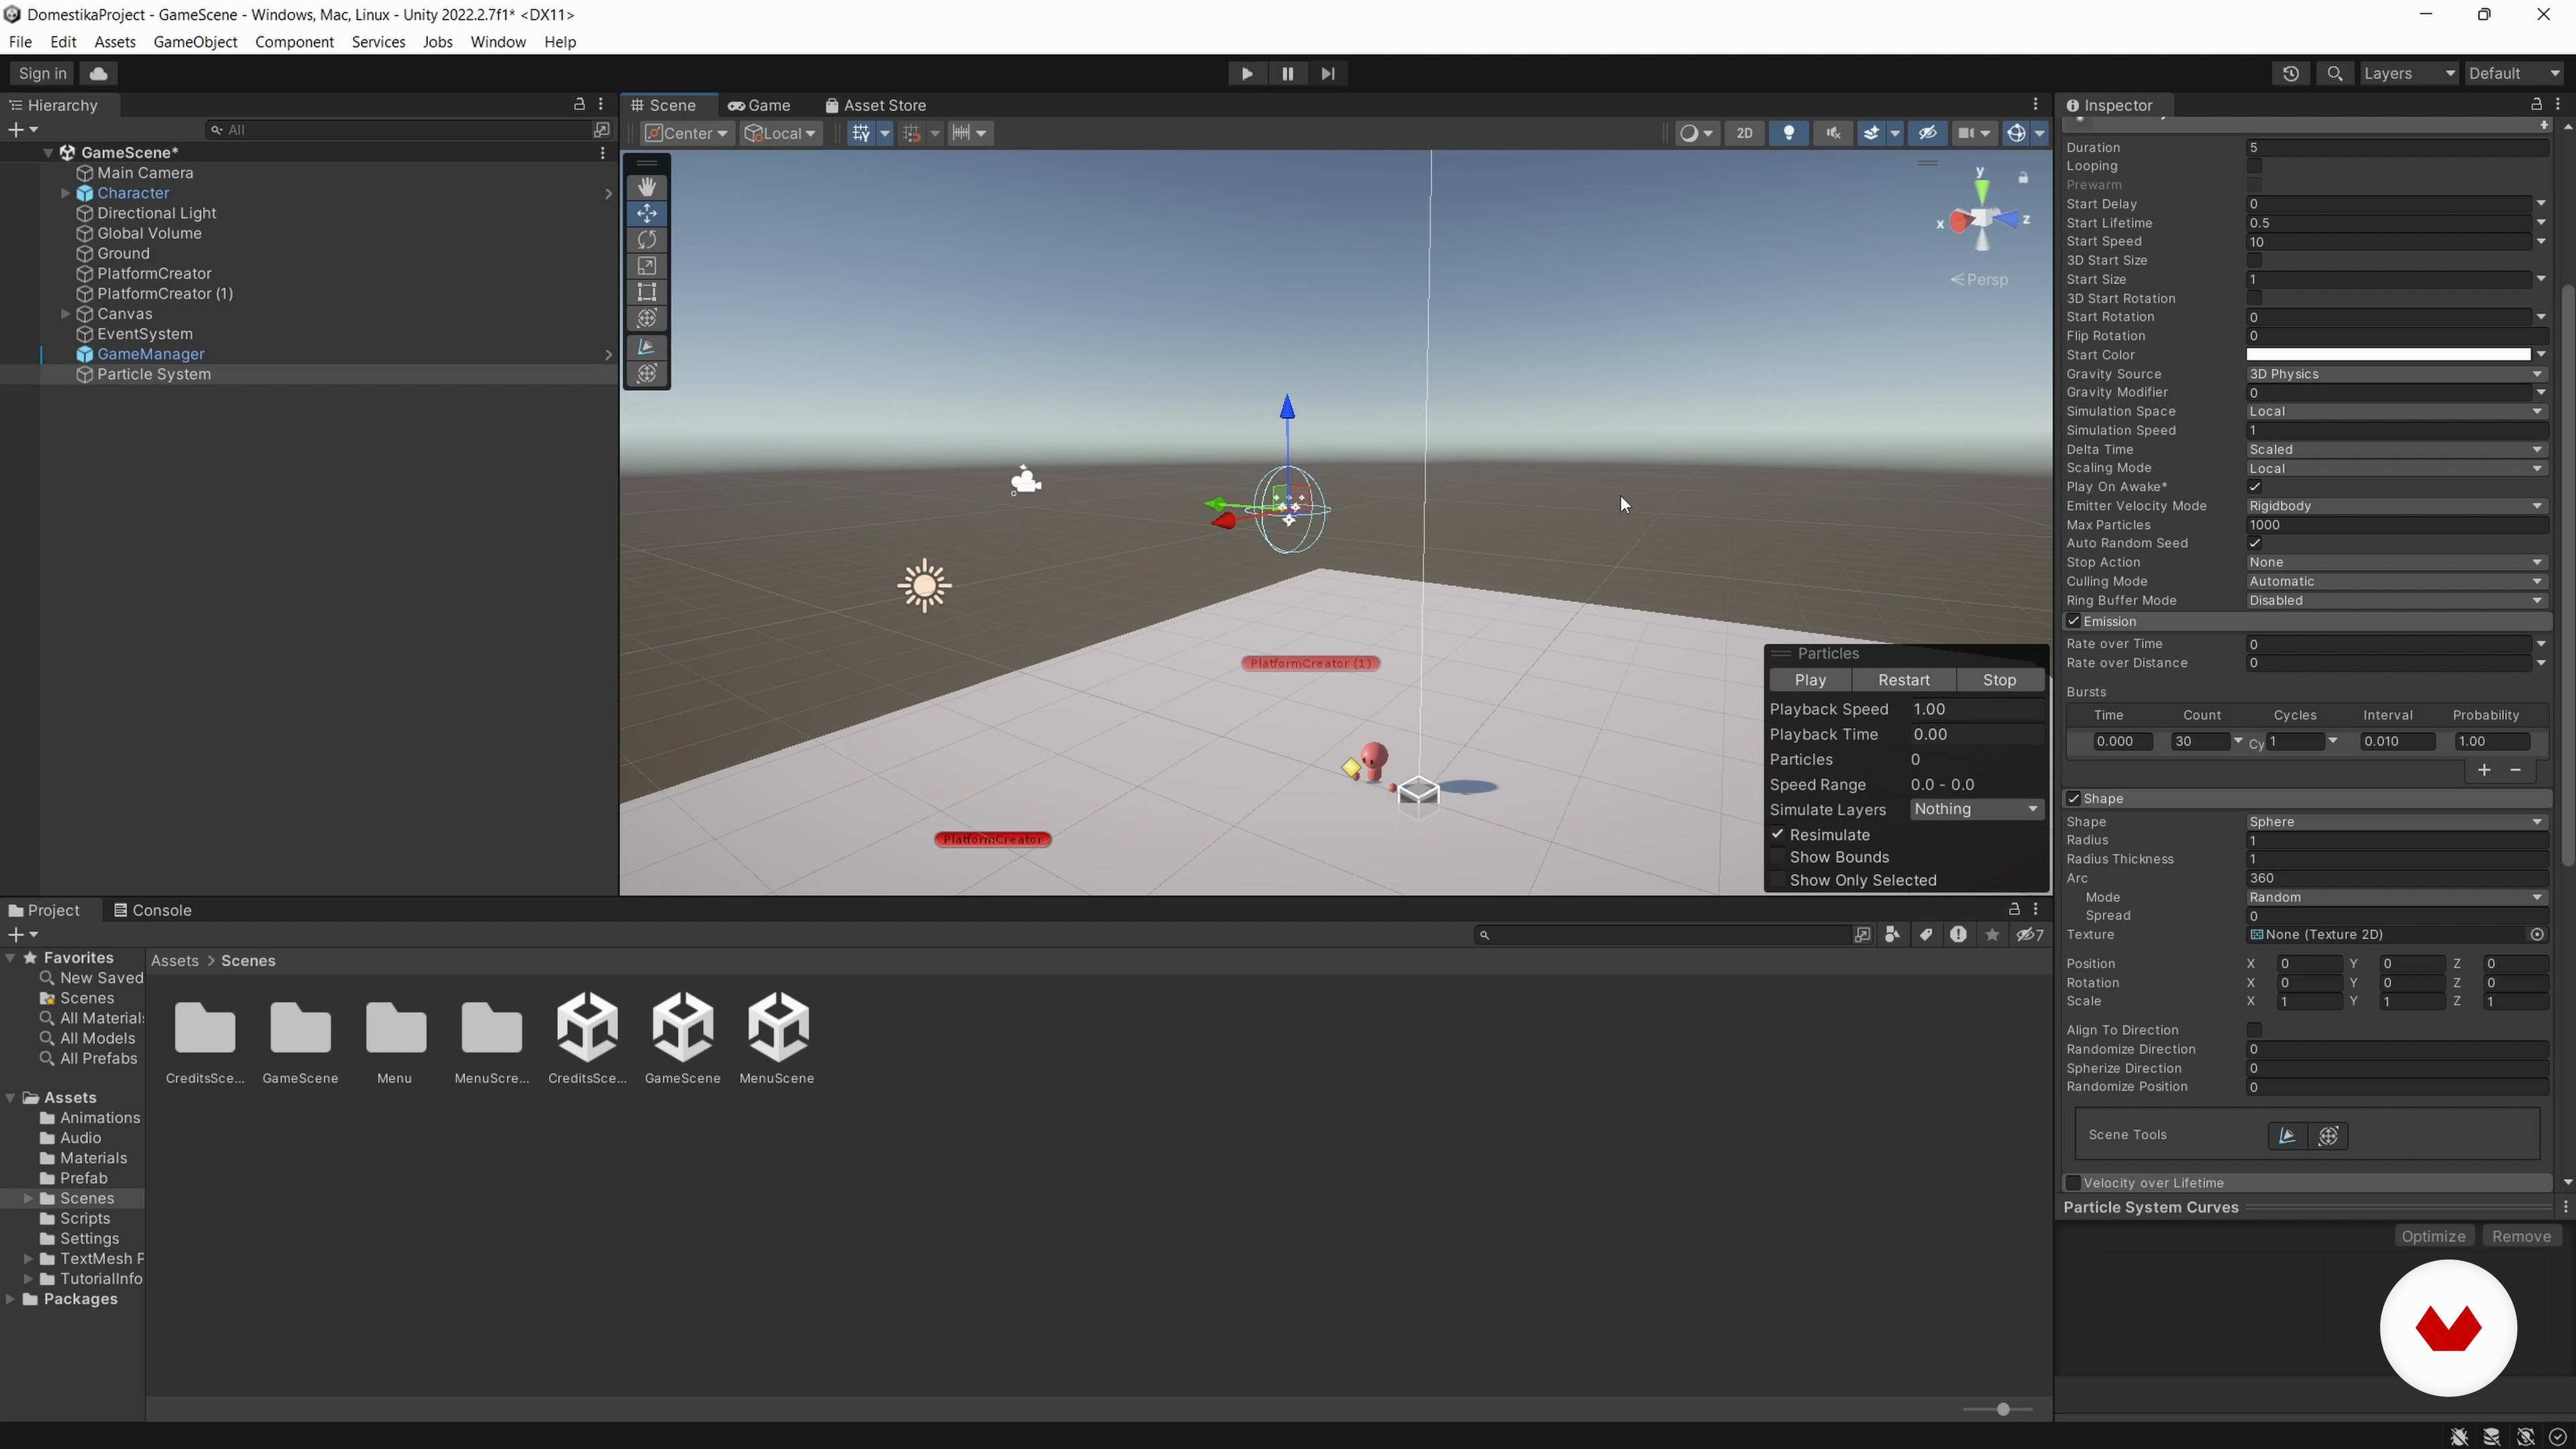Open Simulation Space dropdown
The height and width of the screenshot is (1449, 2576).
pyautogui.click(x=2396, y=412)
